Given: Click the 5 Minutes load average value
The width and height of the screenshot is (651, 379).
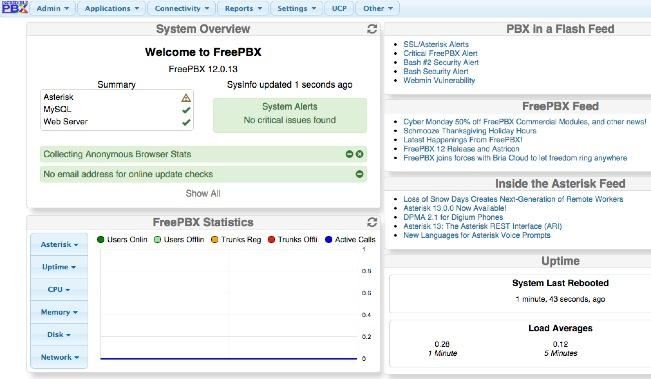Looking at the screenshot, I should tap(560, 344).
